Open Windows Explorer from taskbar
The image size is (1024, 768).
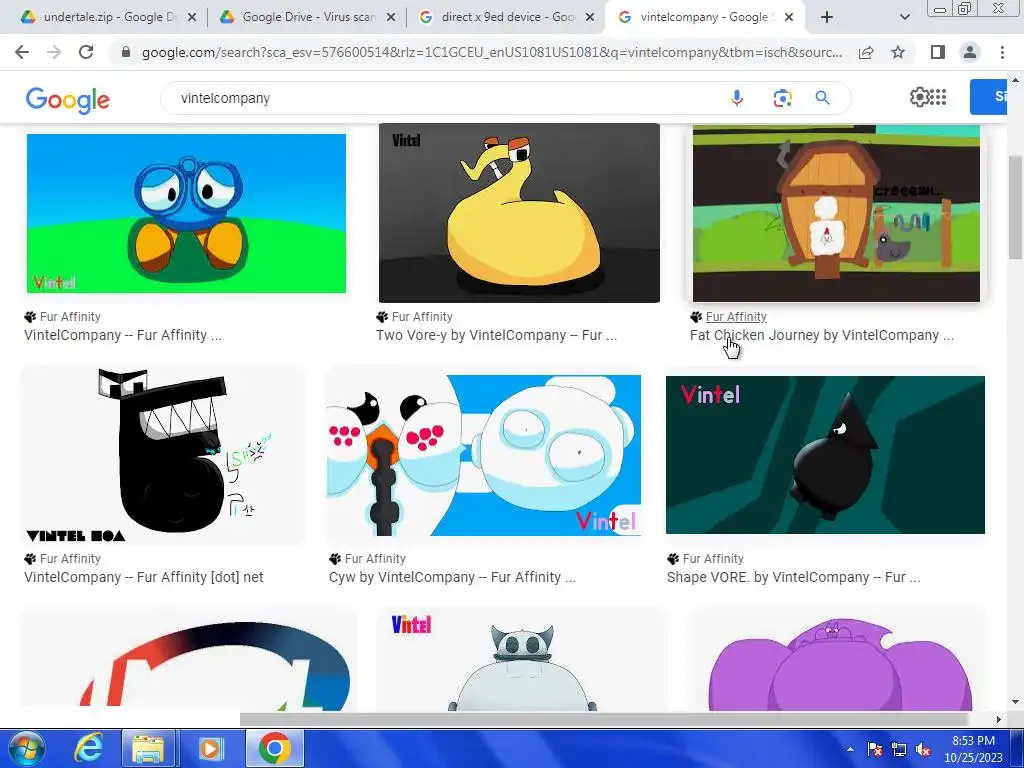point(148,748)
